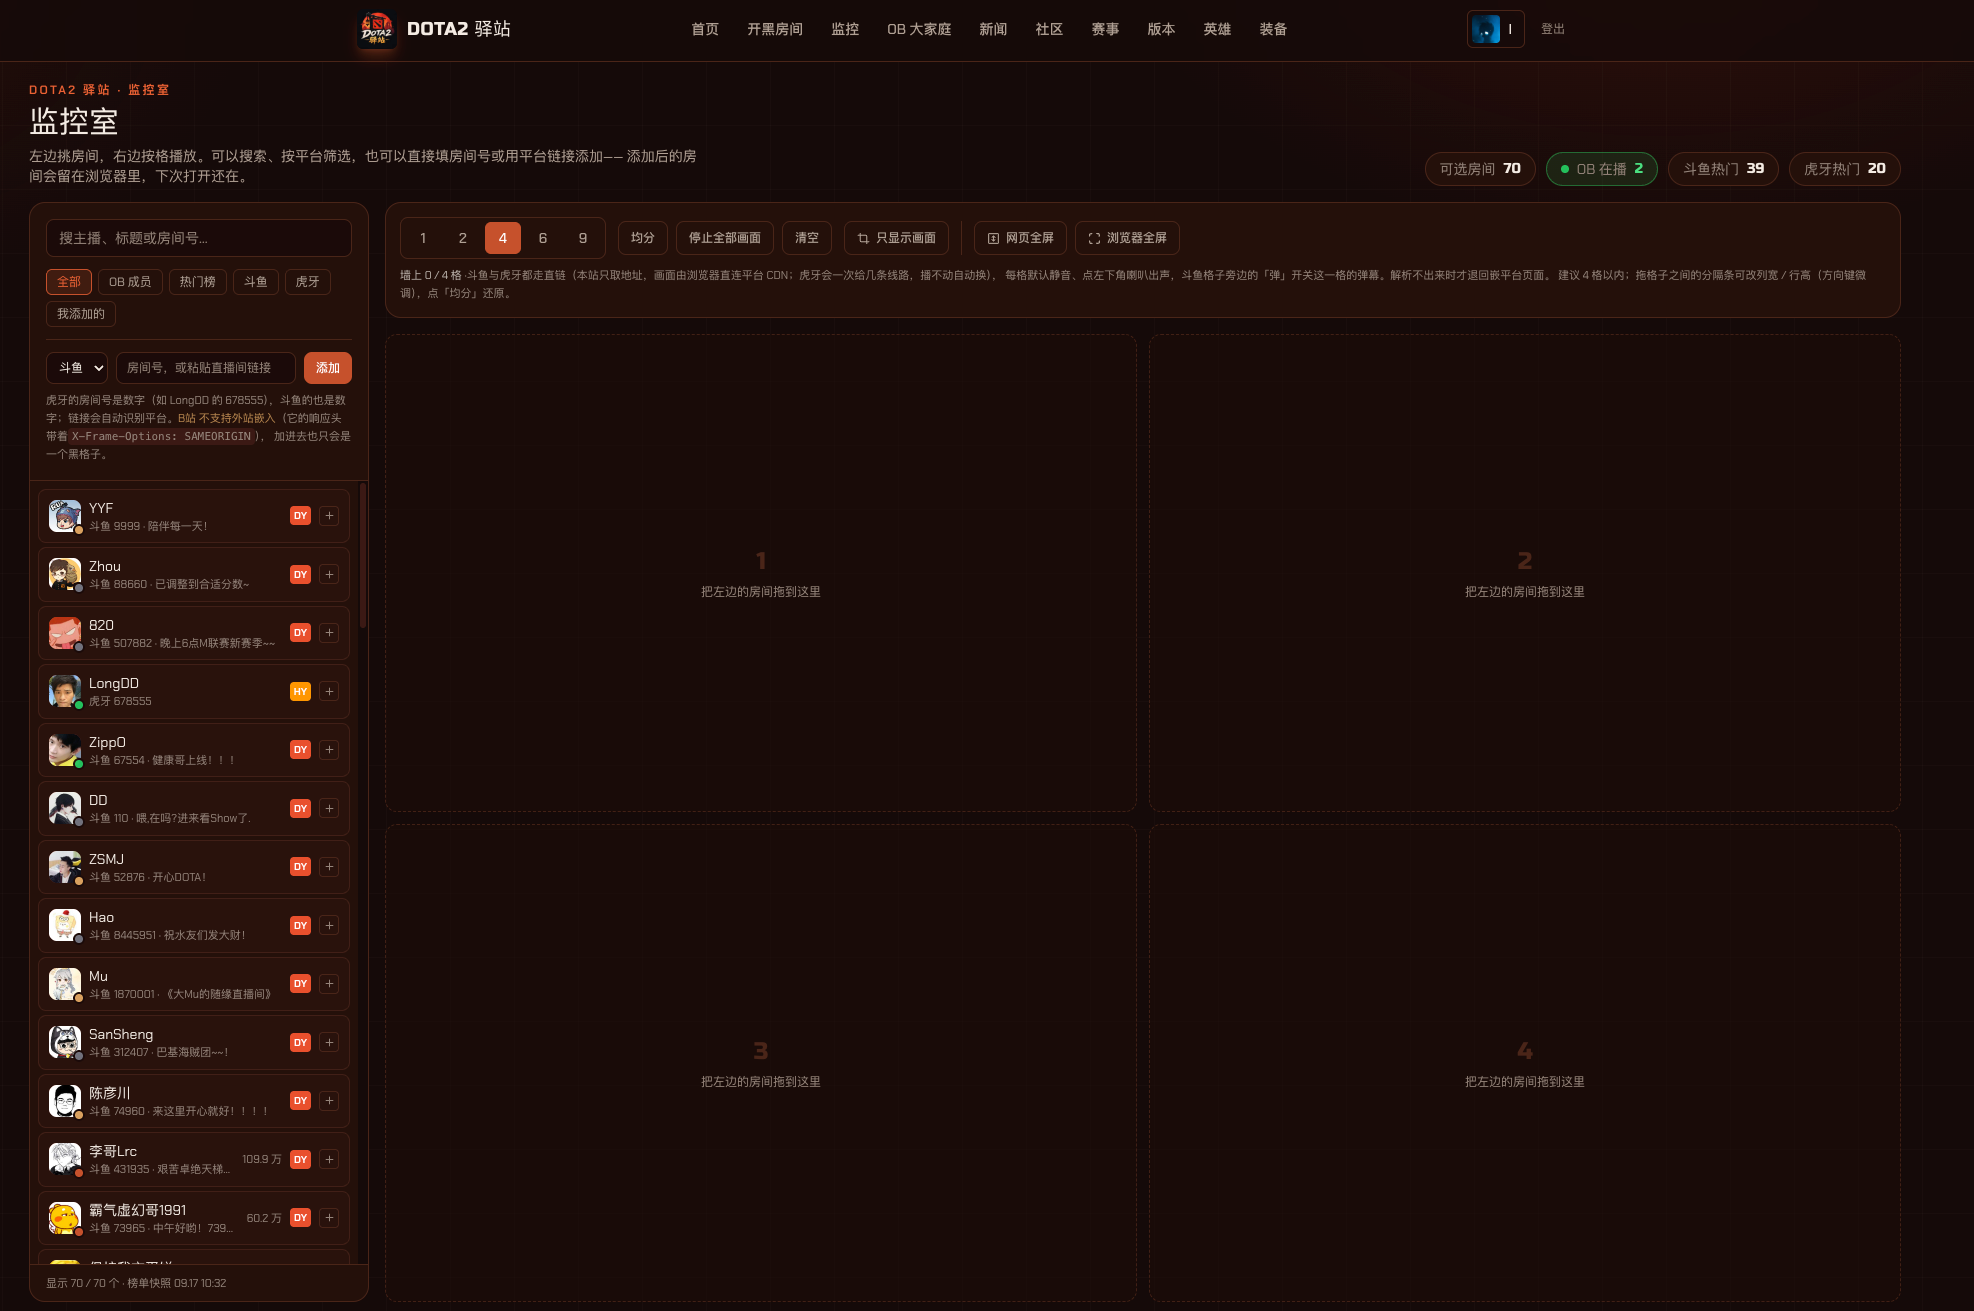This screenshot has height=1311, width=1974.
Task: Switch wall layout to 2 grids
Action: tap(463, 238)
